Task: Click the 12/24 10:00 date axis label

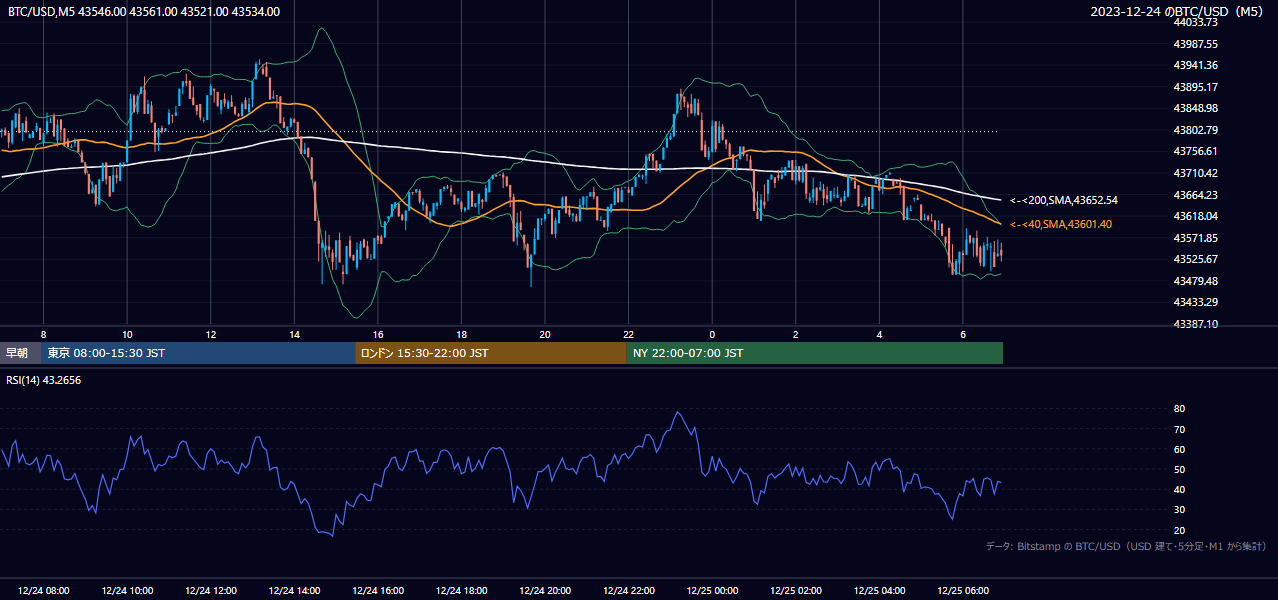Action: pos(127,591)
